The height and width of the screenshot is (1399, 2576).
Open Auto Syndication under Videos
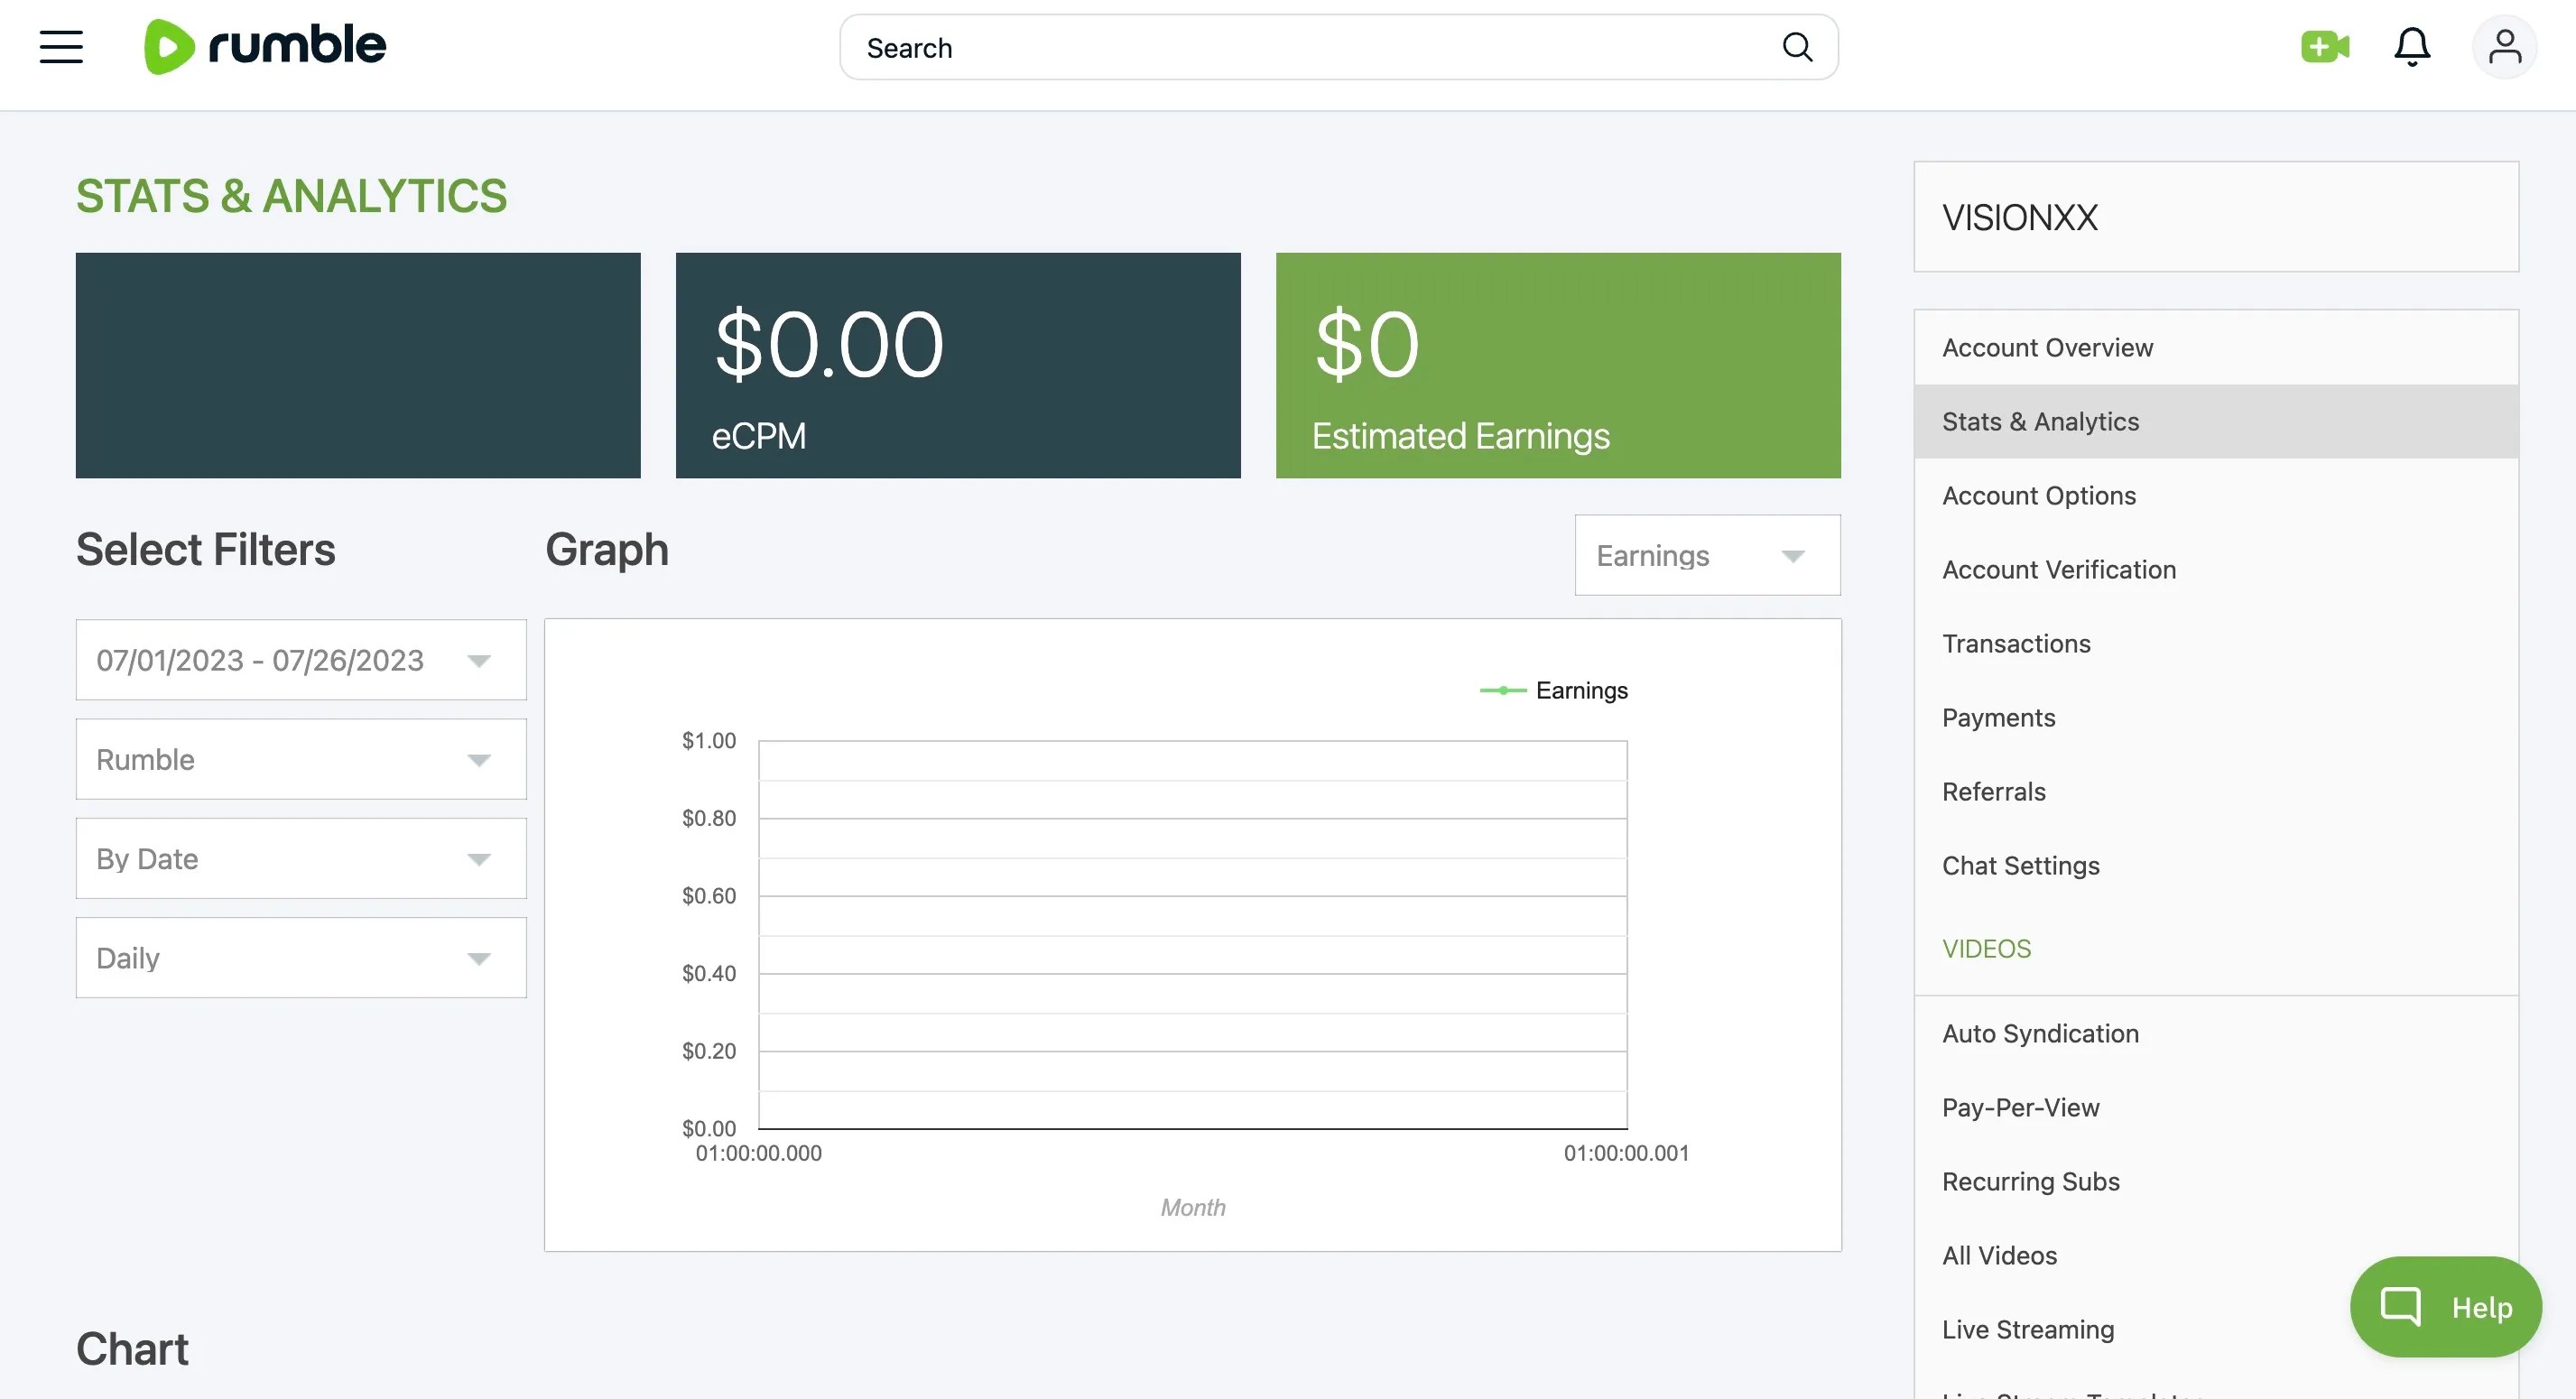[2040, 1034]
